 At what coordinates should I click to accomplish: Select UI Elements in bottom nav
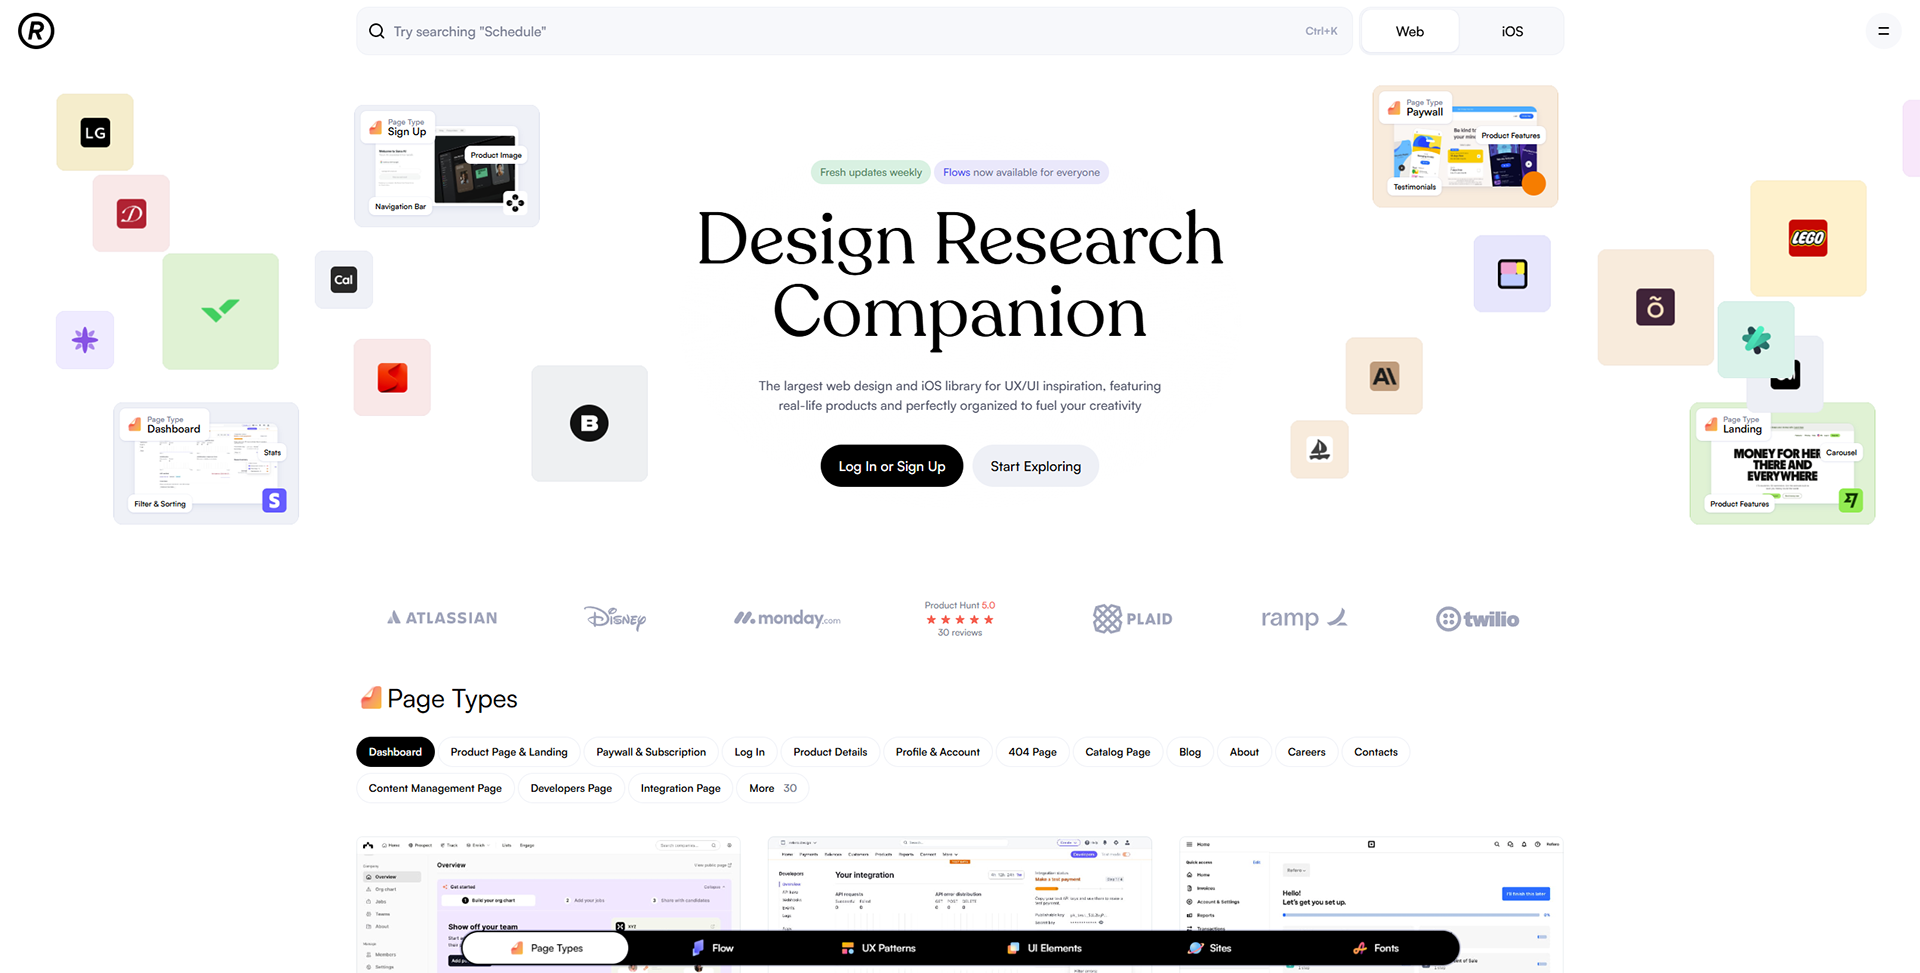tap(1045, 948)
